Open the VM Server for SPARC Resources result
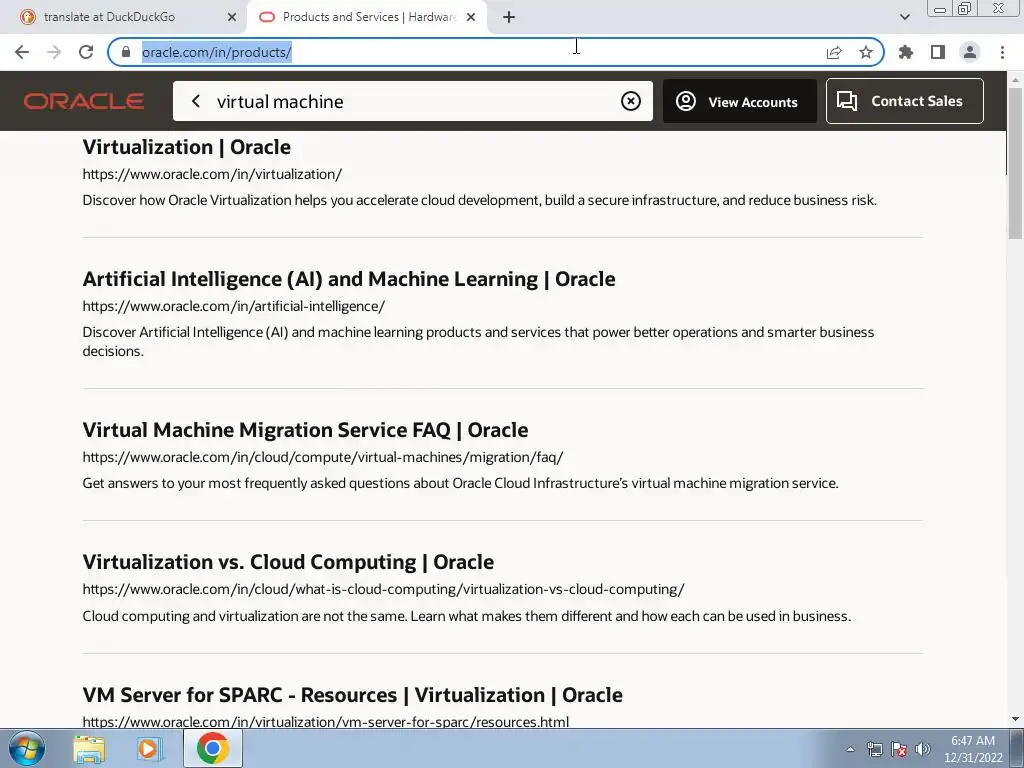1024x768 pixels. (x=353, y=695)
